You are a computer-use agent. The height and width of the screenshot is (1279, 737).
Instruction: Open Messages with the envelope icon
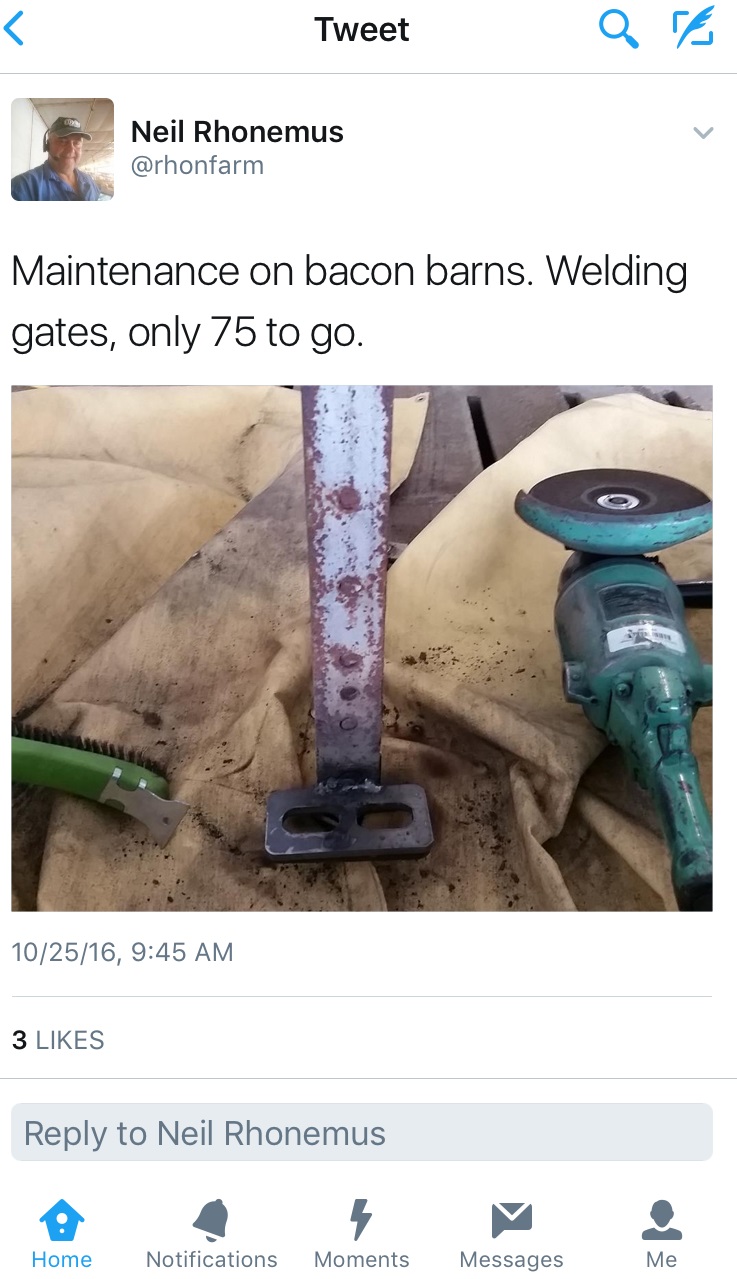coord(511,1219)
